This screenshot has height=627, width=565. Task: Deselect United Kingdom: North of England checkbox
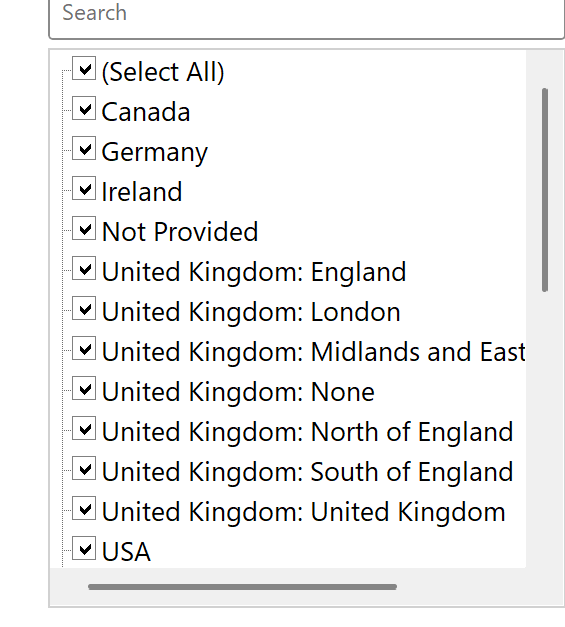tap(84, 428)
